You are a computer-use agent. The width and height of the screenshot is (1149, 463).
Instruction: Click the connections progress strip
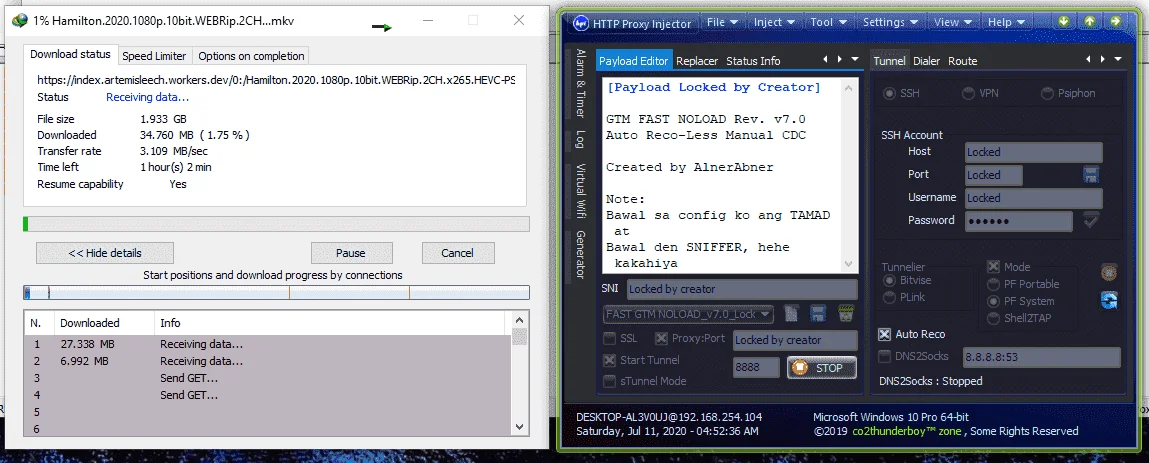[276, 293]
